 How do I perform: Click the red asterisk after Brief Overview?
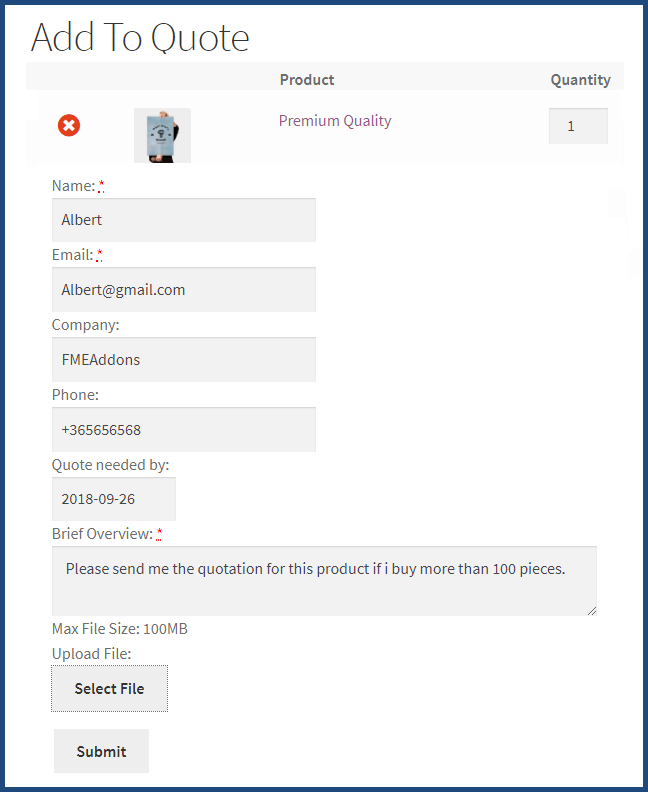(159, 534)
